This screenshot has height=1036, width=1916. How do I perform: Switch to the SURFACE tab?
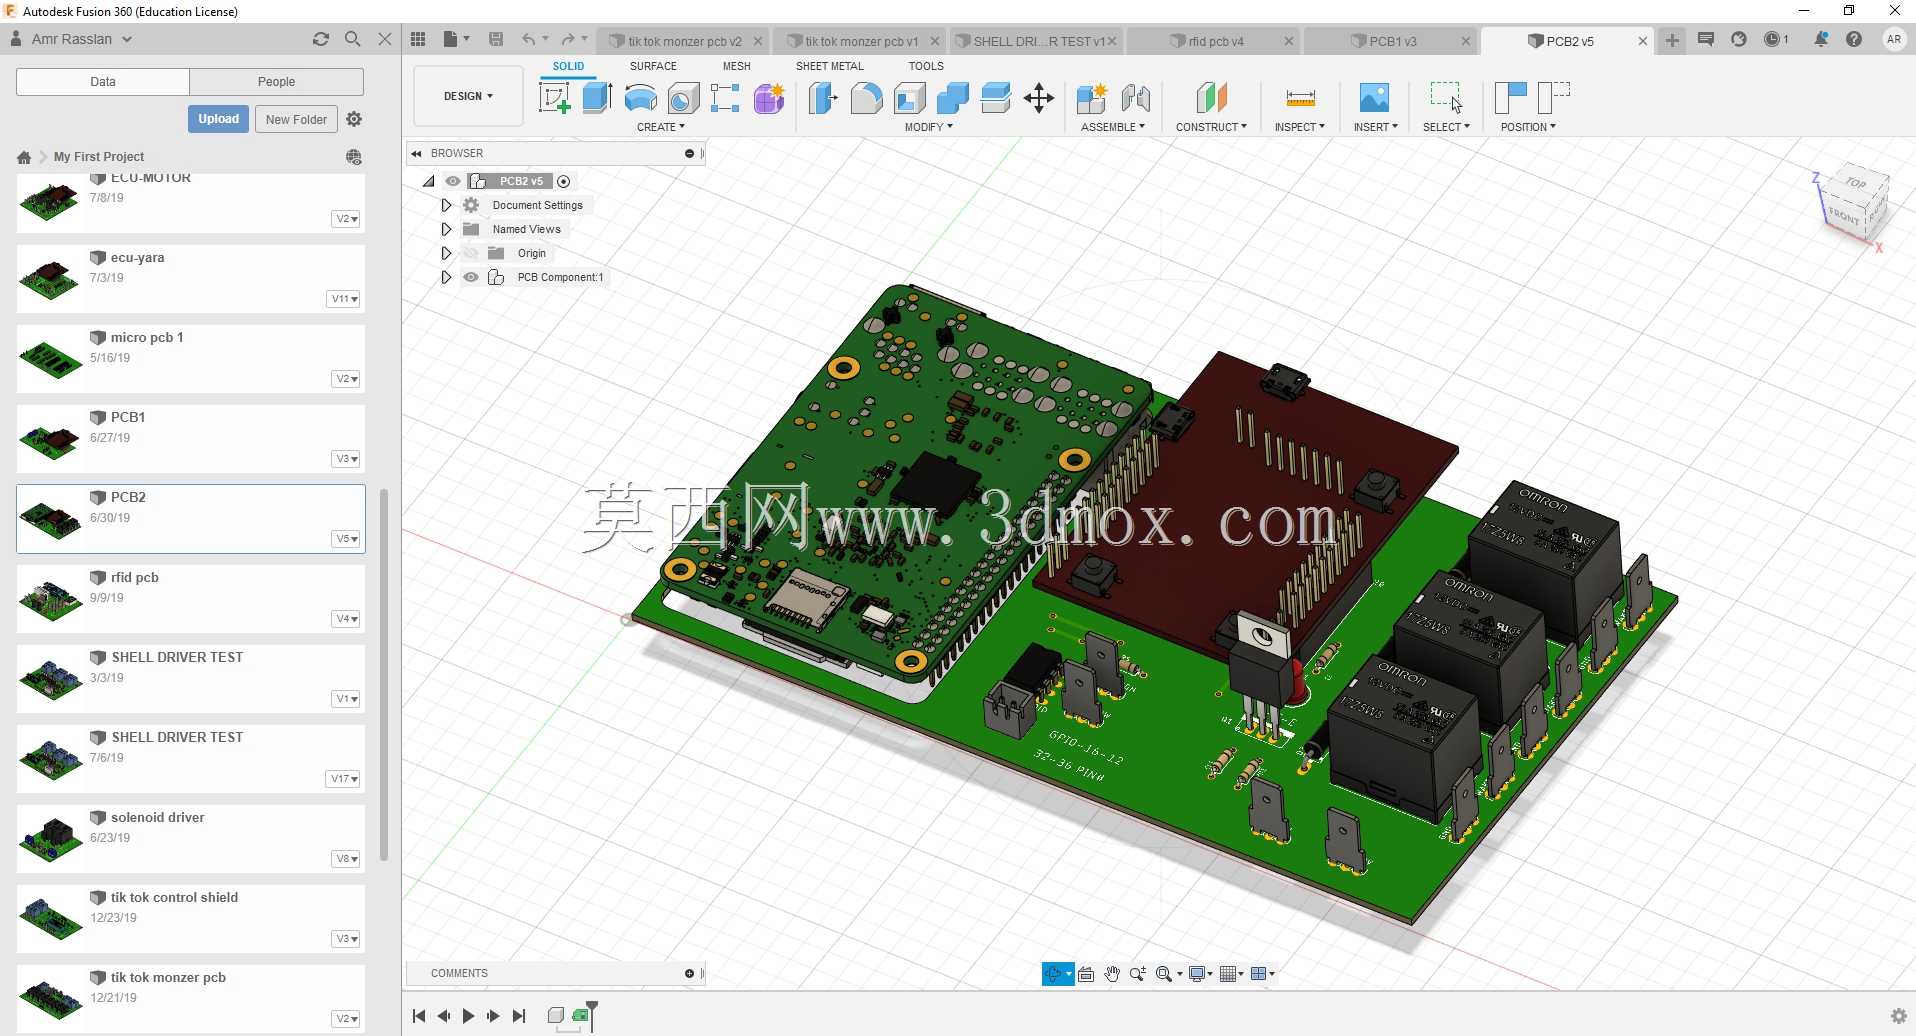tap(653, 66)
